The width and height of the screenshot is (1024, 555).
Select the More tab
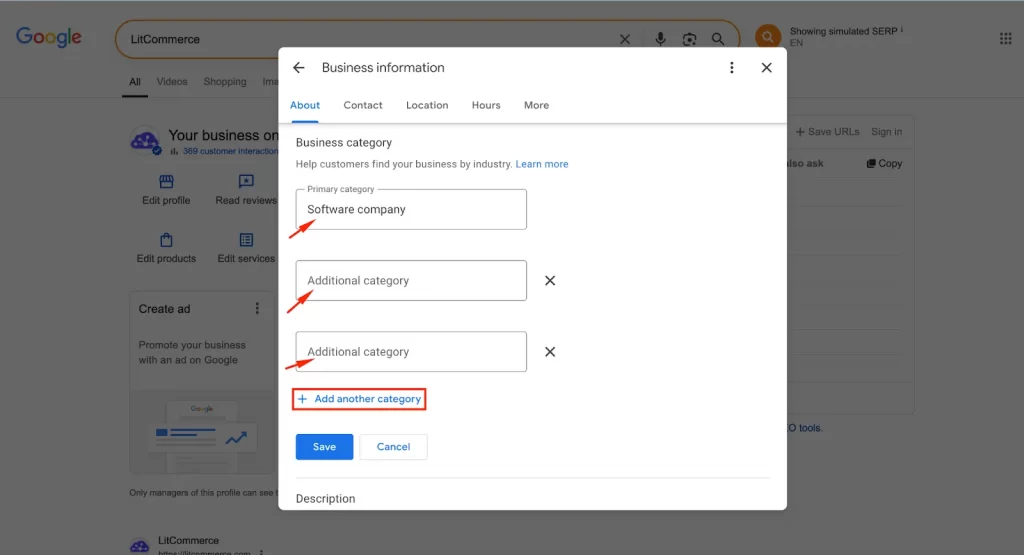tap(536, 105)
